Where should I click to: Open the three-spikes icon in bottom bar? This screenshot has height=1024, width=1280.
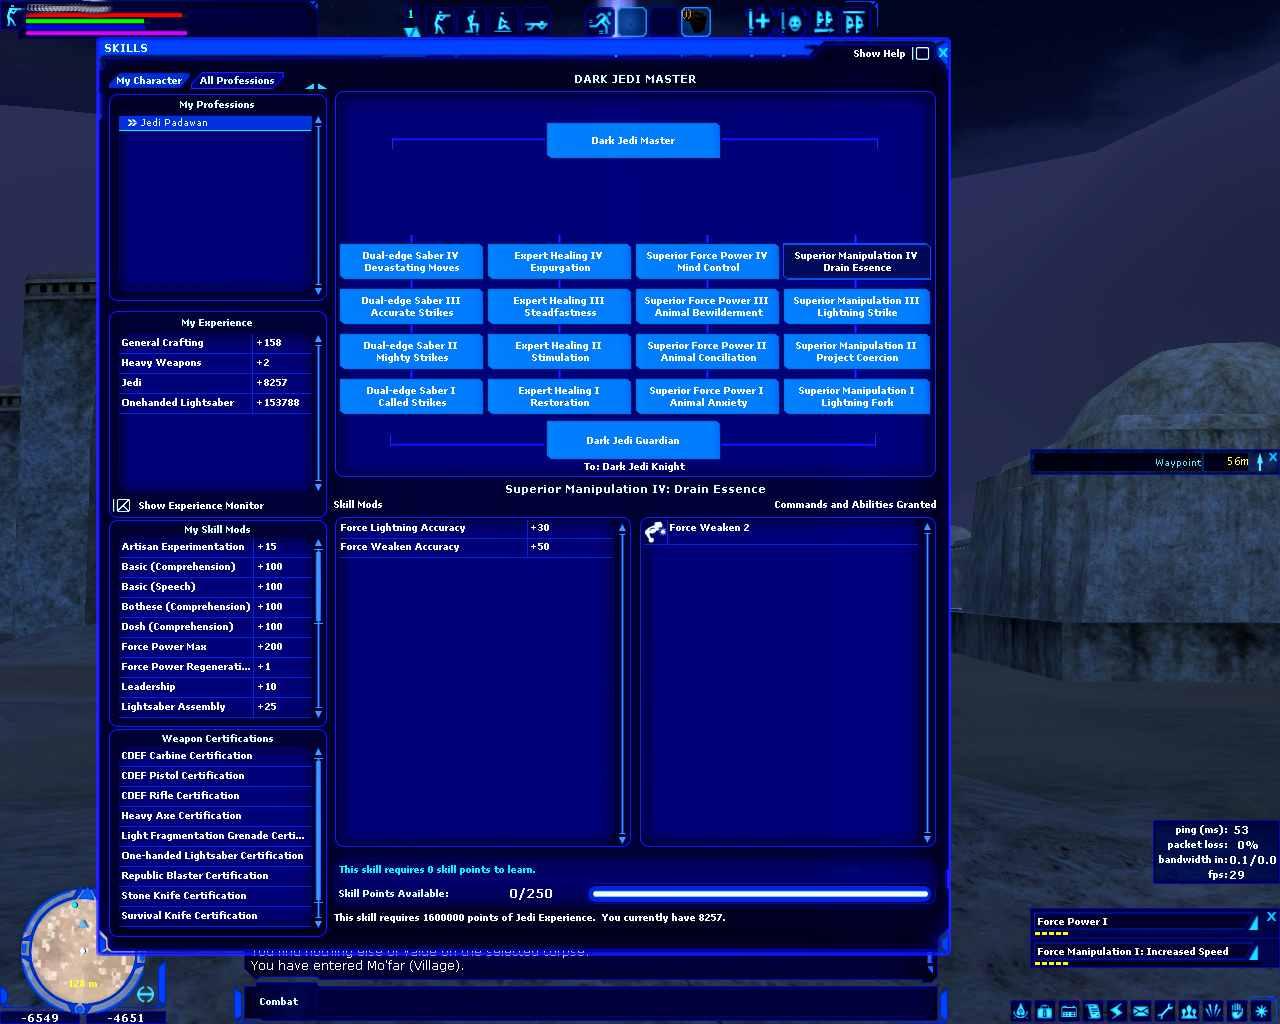pos(1213,1011)
